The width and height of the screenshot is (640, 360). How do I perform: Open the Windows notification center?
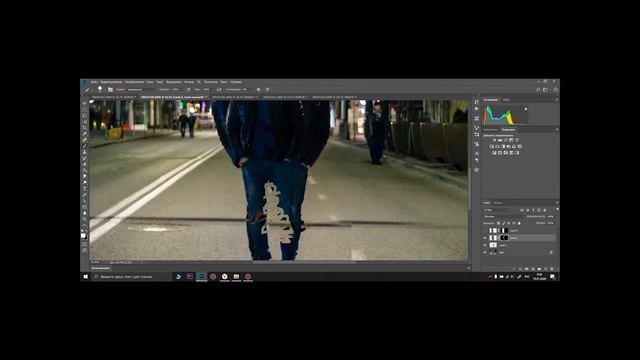552,276
